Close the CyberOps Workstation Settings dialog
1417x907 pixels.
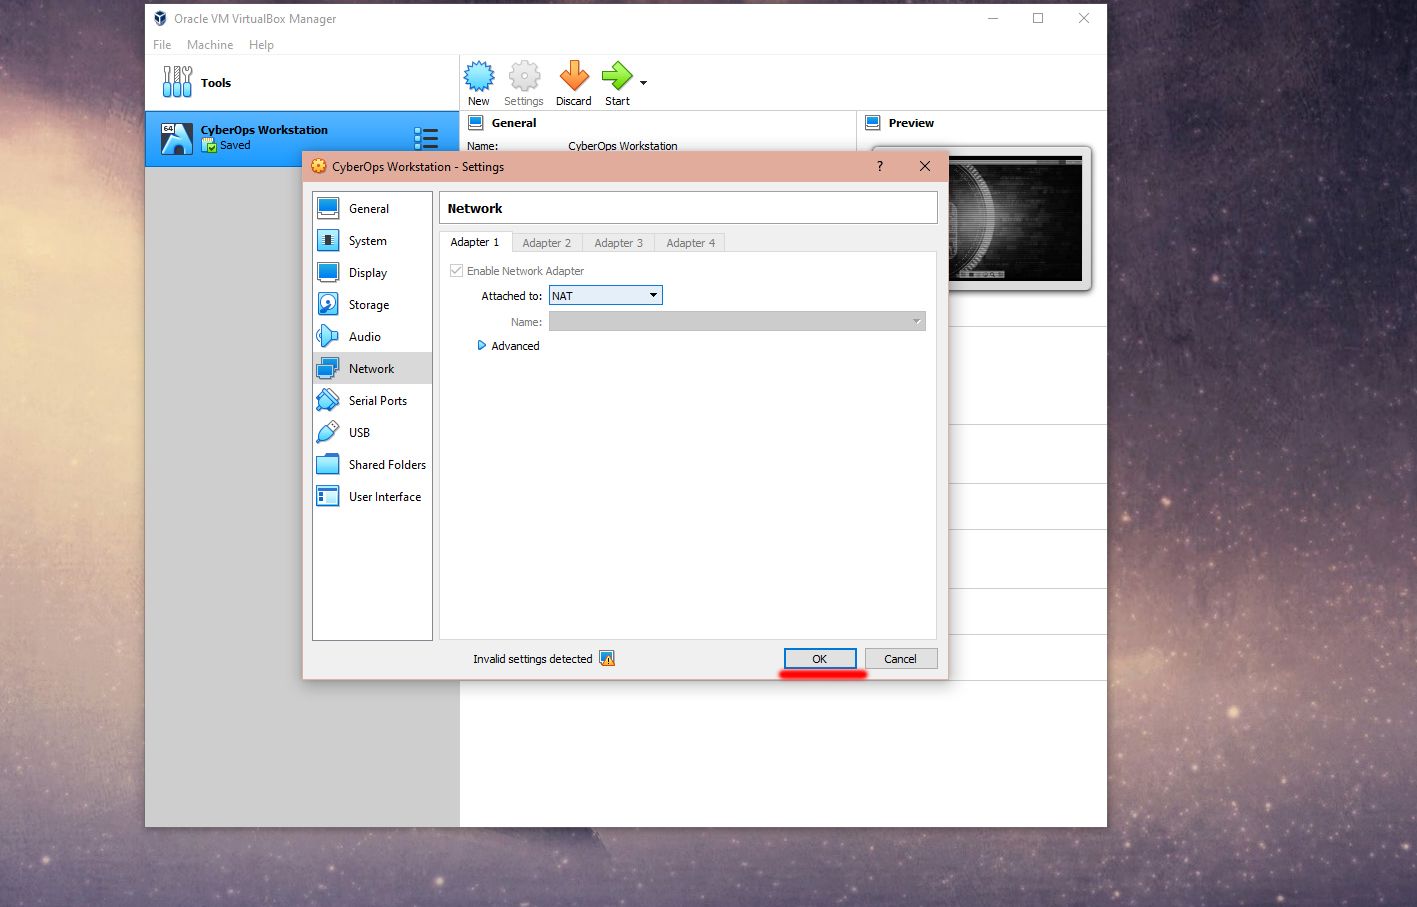click(x=925, y=166)
